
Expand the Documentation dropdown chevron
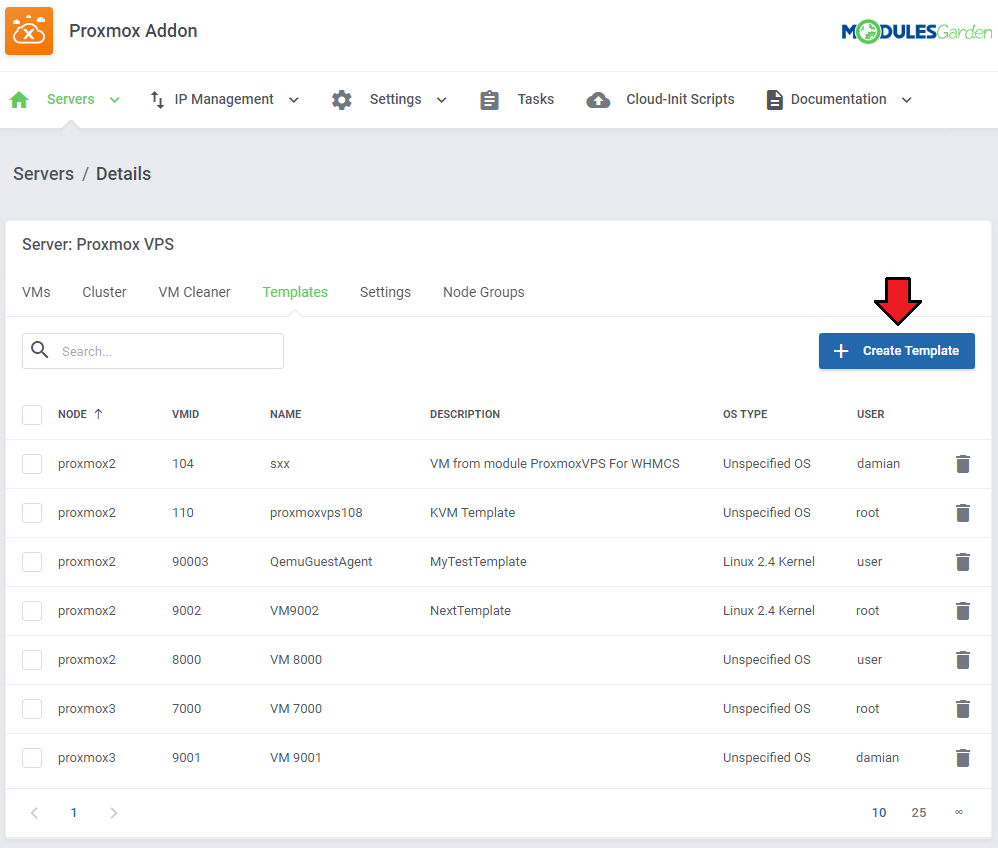click(907, 100)
